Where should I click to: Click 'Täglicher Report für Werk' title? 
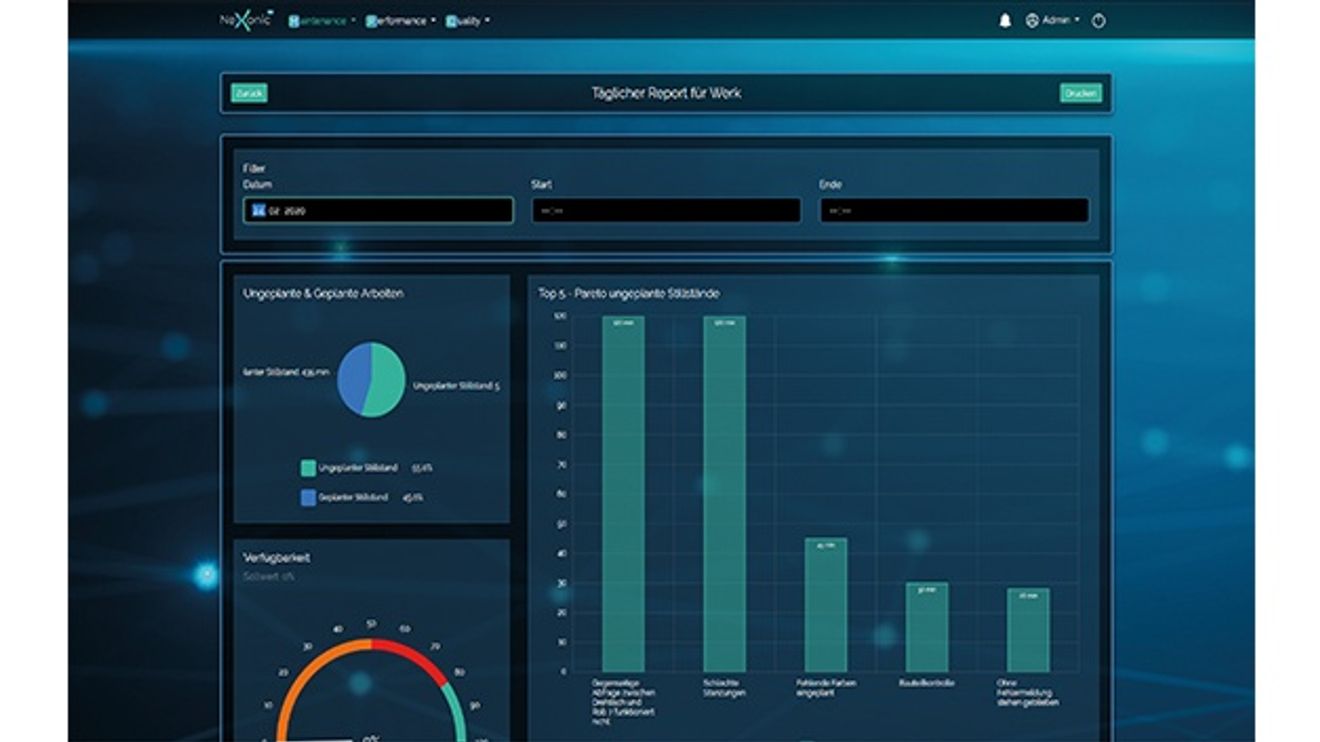[x=666, y=93]
